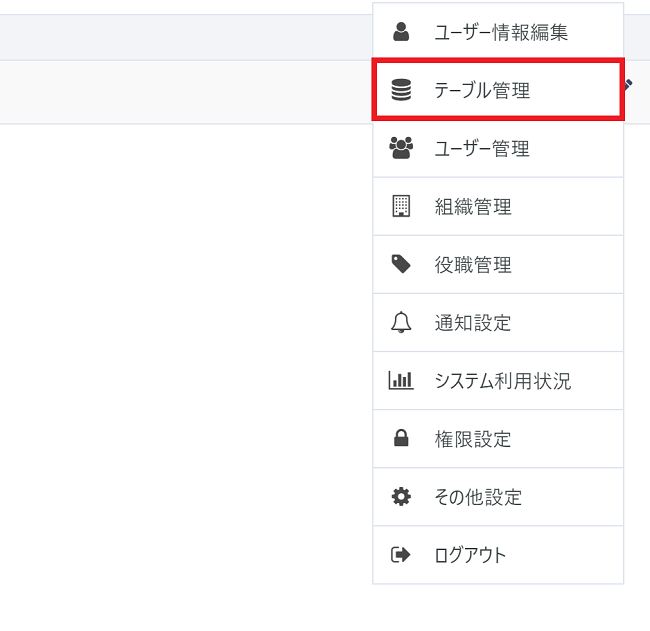Click the database stack icon for テーブル管理
This screenshot has height=631, width=650.
(401, 91)
